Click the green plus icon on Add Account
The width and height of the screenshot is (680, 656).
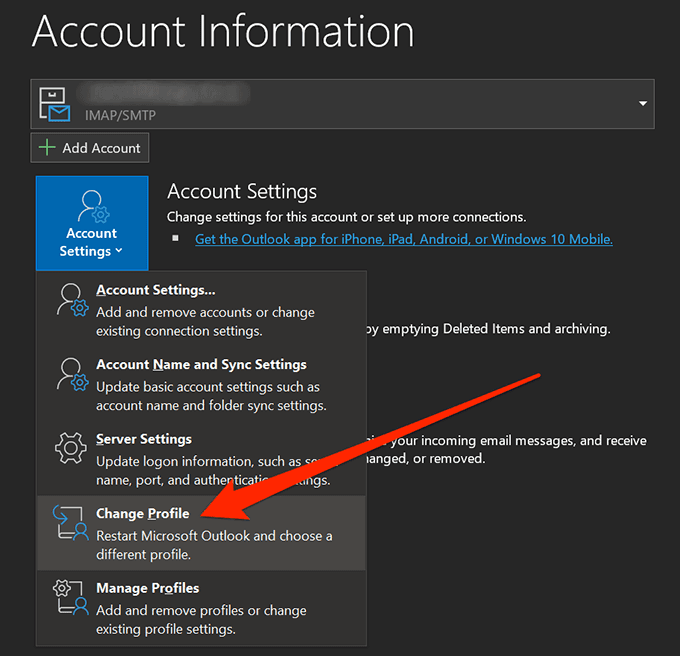coord(46,148)
